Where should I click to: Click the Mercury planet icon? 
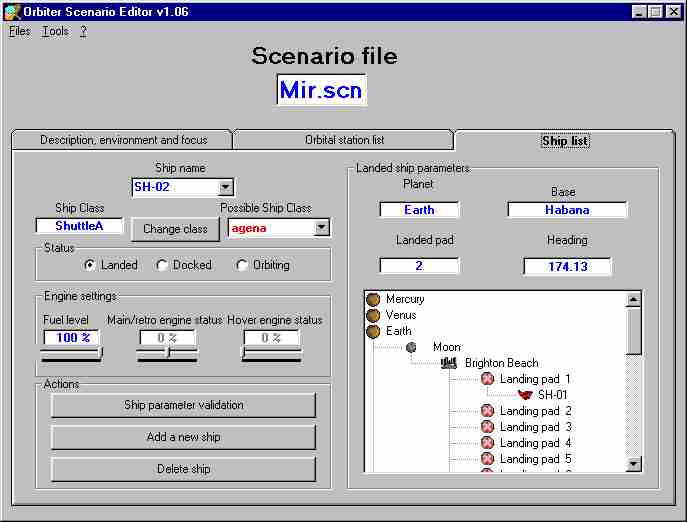[x=373, y=299]
